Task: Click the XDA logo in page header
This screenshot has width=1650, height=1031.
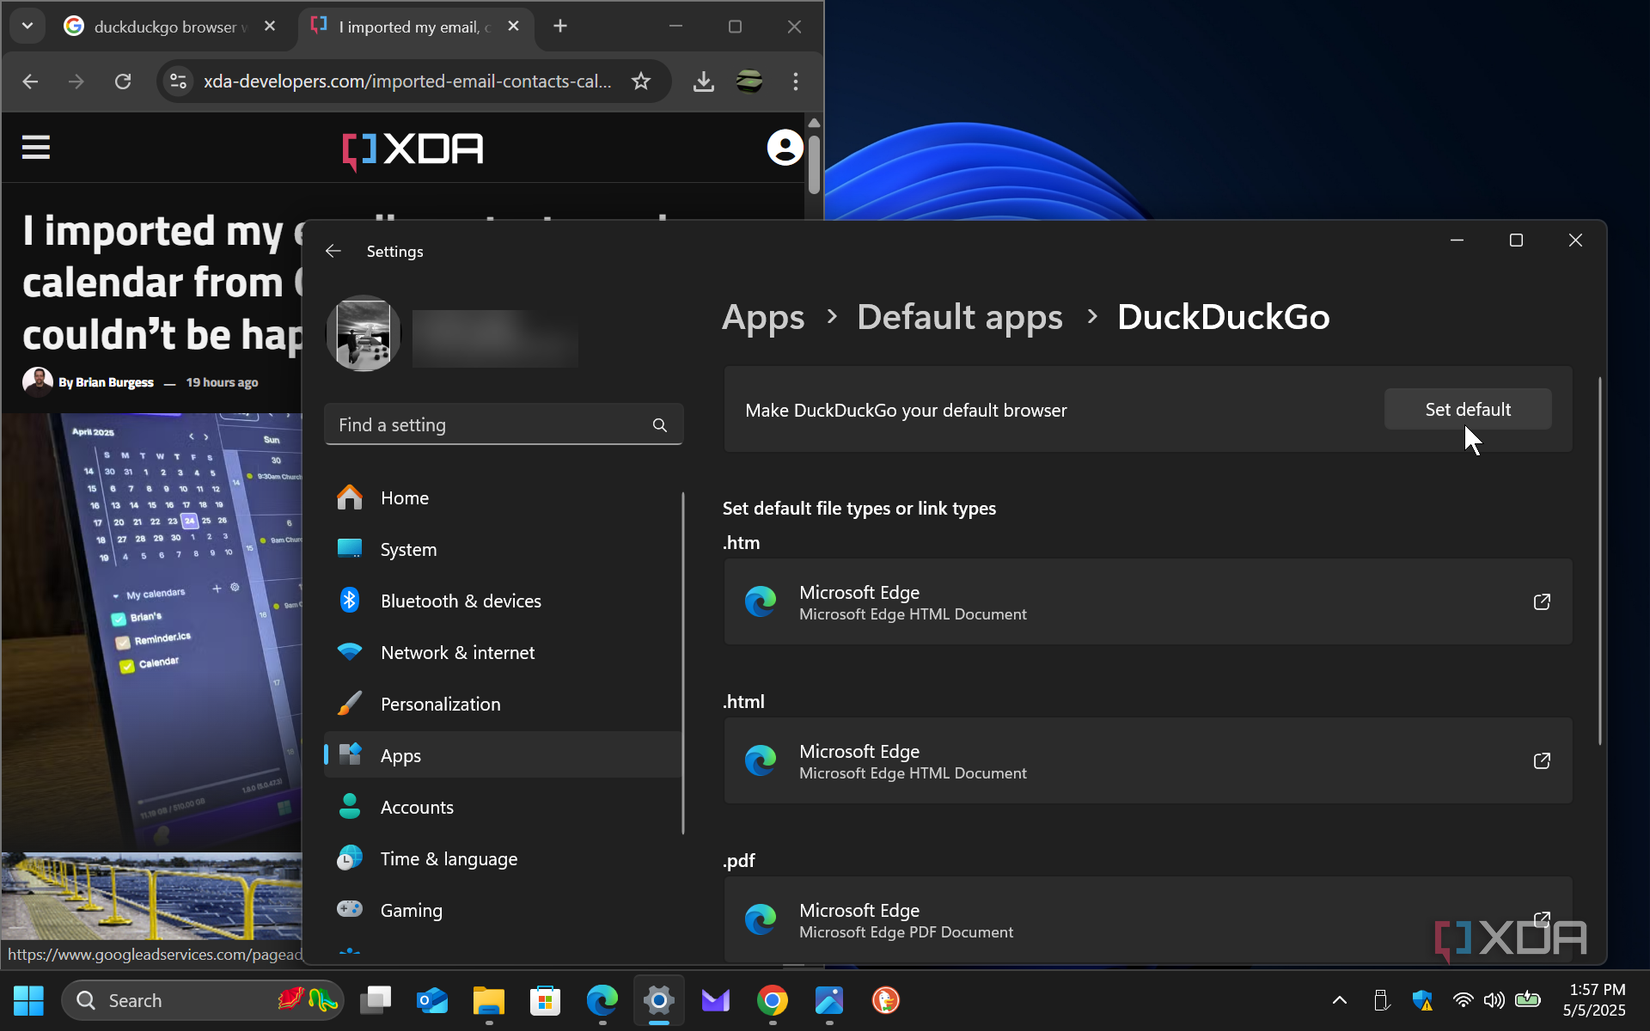Action: pos(413,150)
